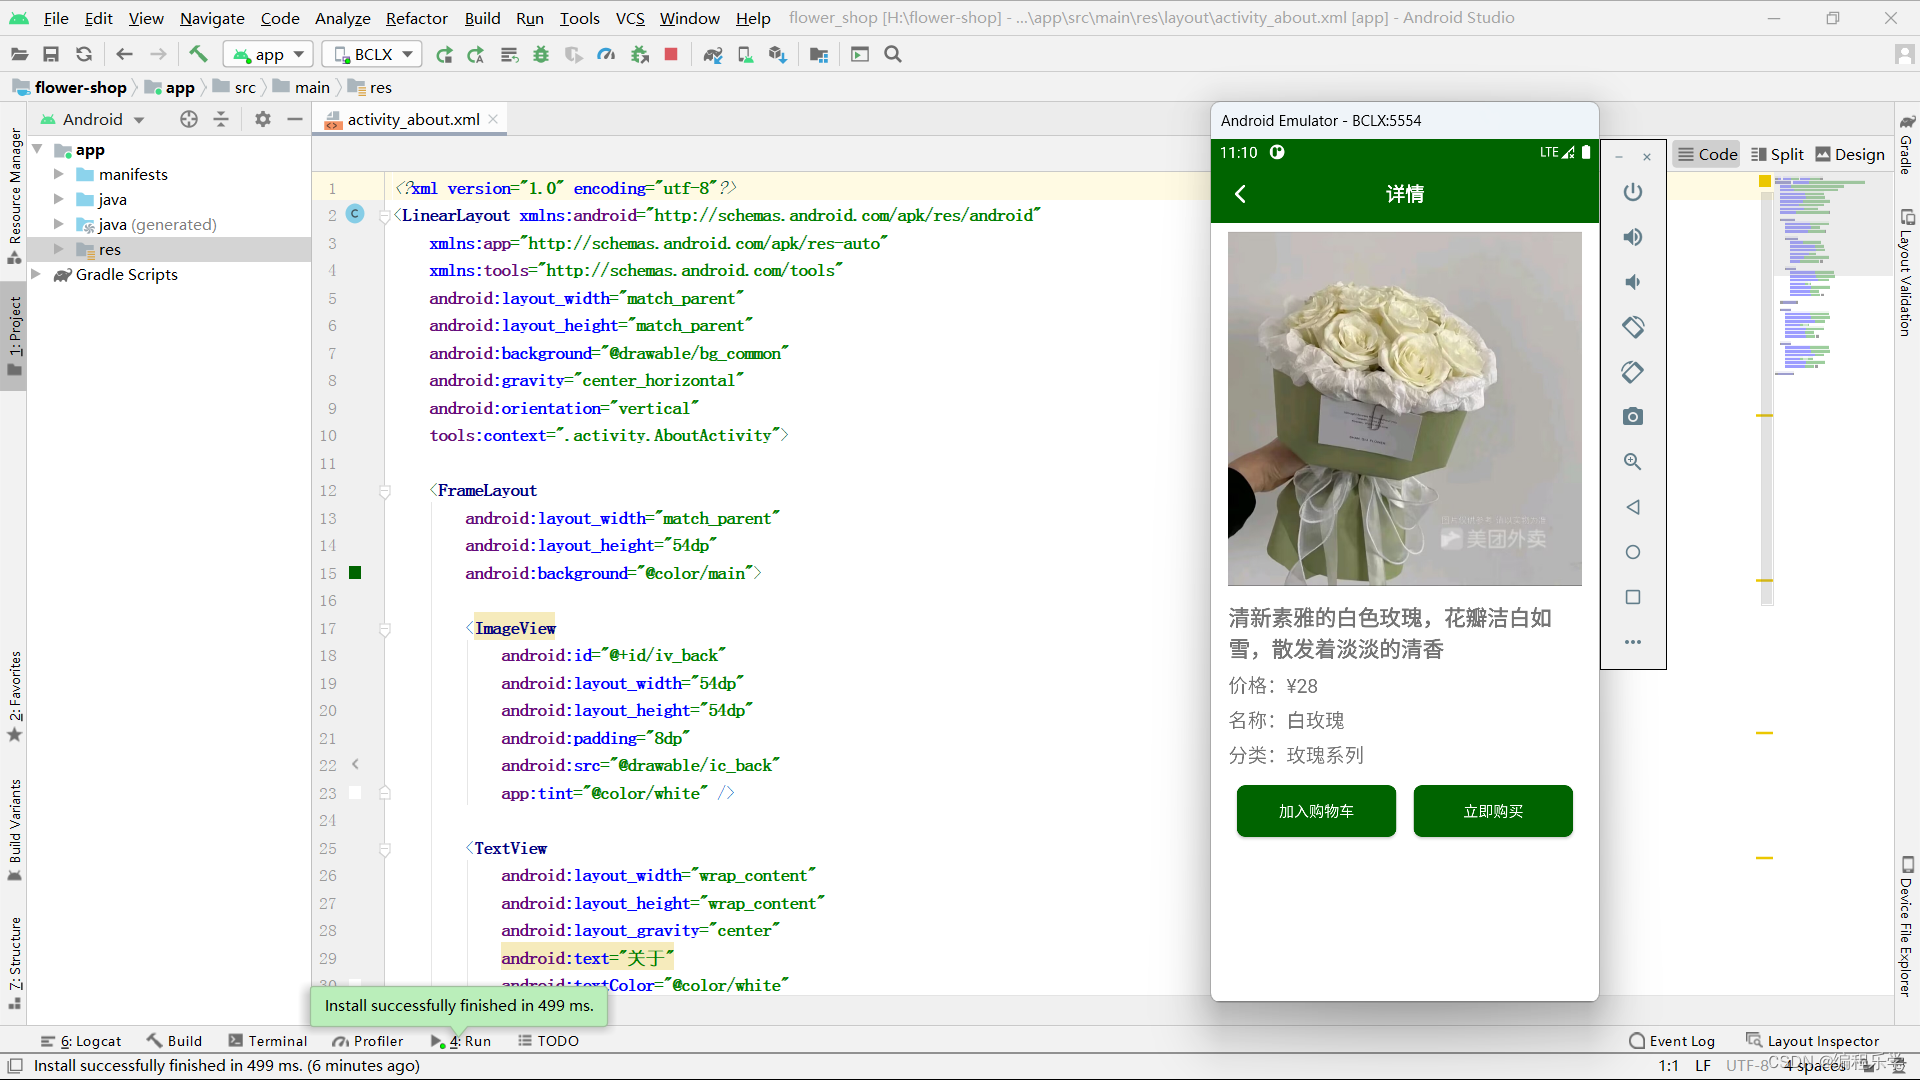Viewport: 1920px width, 1080px height.
Task: Switch editor to Split view
Action: click(1777, 154)
